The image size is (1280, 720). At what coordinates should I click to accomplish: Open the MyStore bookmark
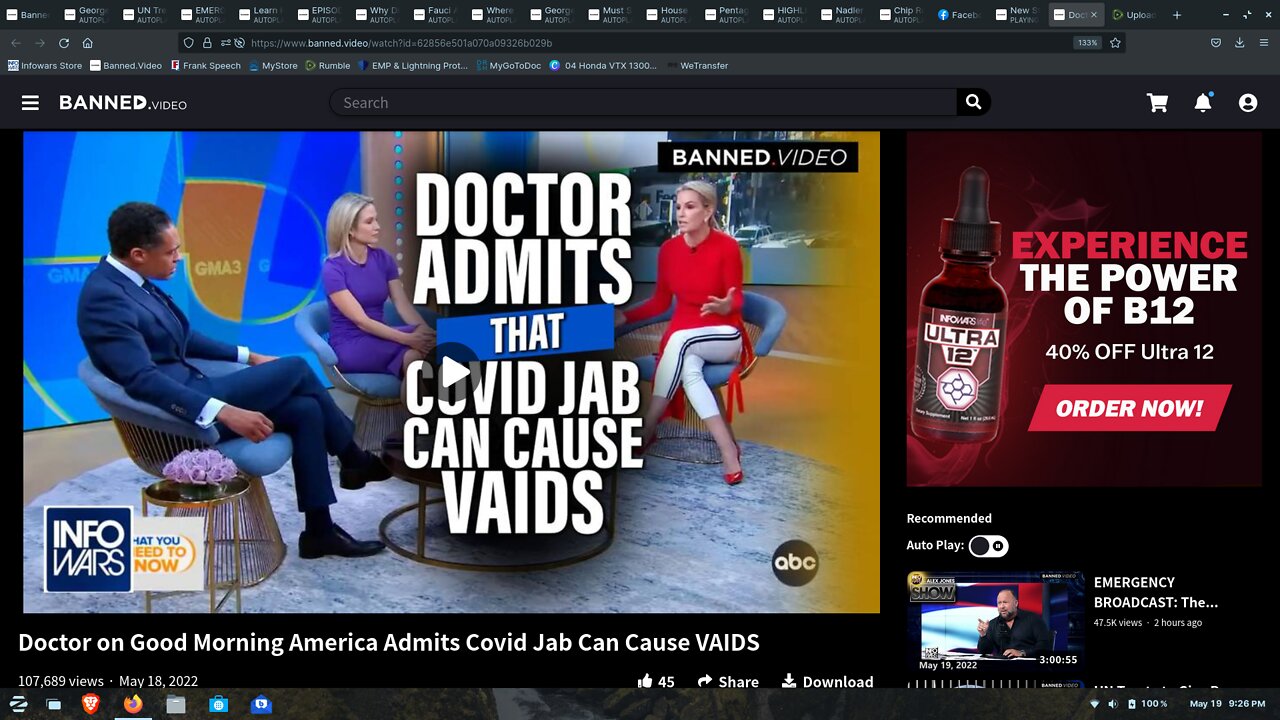pyautogui.click(x=273, y=66)
